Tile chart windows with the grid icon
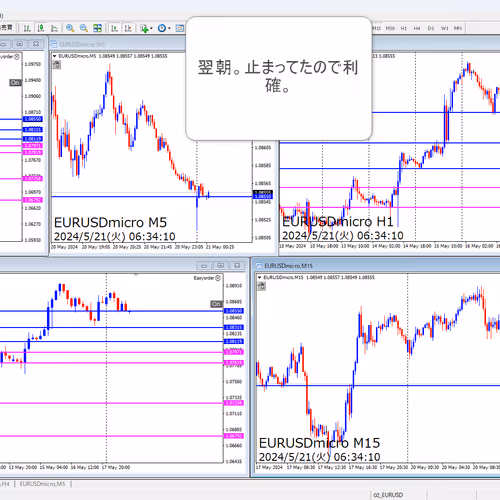The image size is (500, 500). tap(97, 28)
